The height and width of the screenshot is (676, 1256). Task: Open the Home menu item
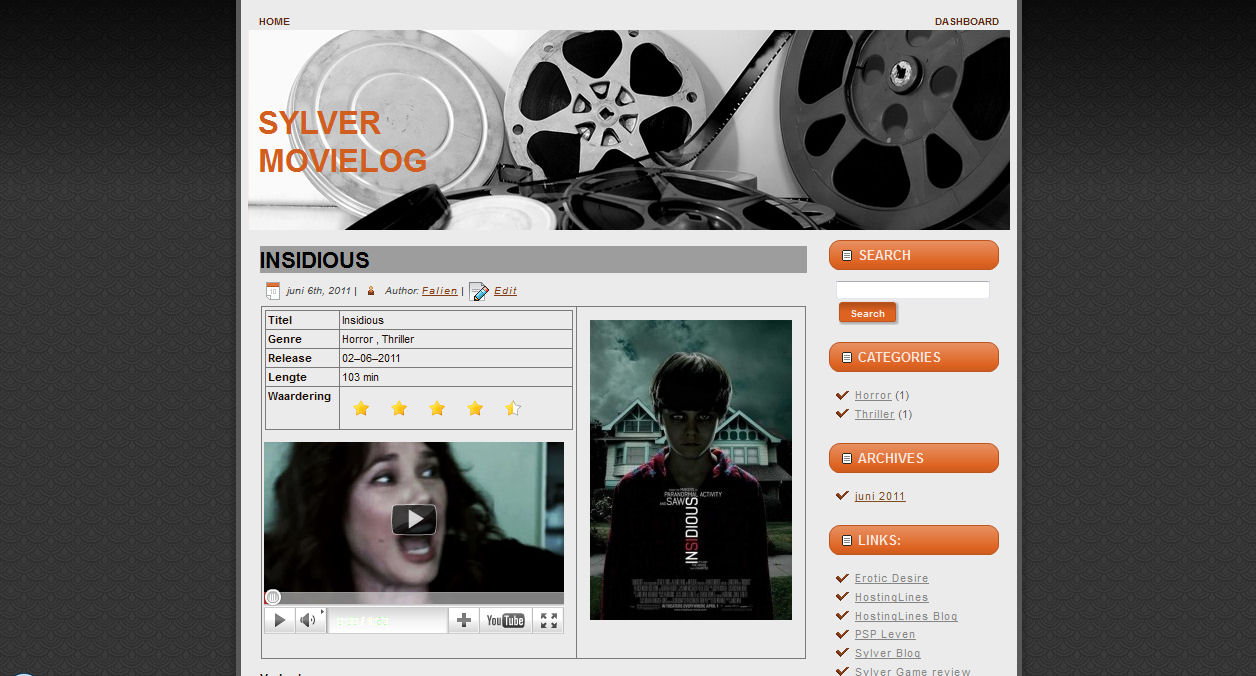pyautogui.click(x=274, y=22)
